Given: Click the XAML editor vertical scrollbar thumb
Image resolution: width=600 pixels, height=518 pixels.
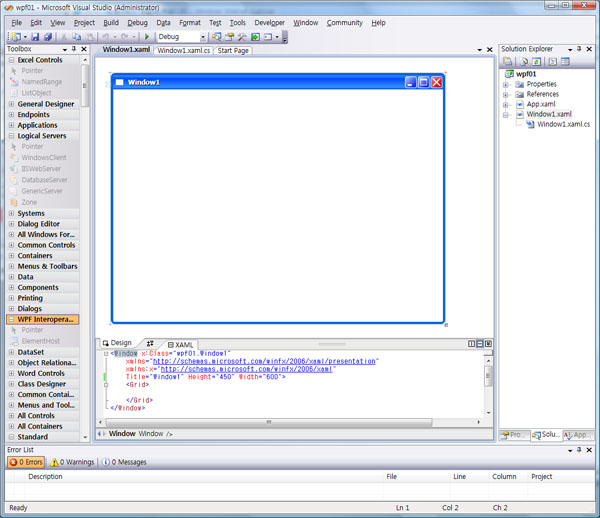Looking at the screenshot, I should coord(488,376).
